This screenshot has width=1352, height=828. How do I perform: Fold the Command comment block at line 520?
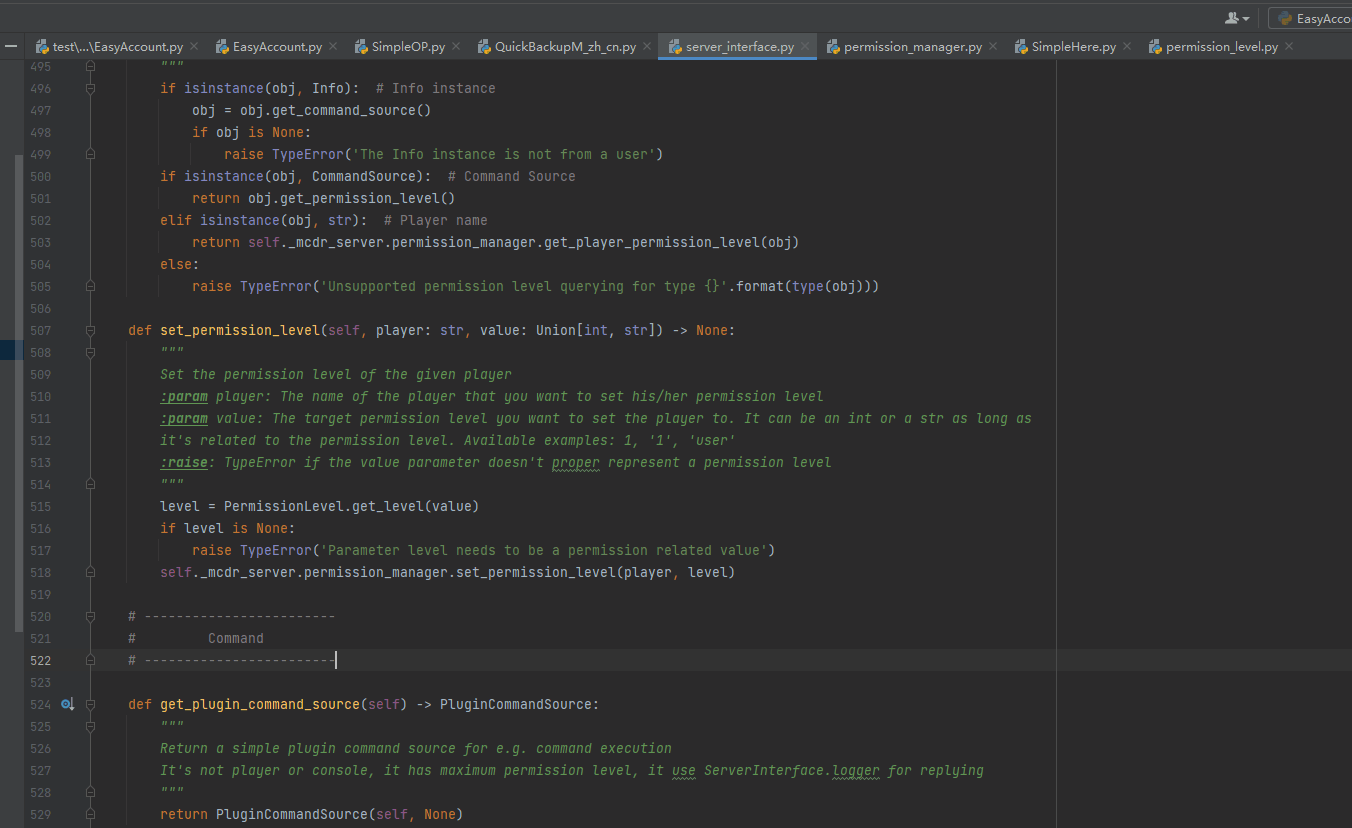[90, 616]
